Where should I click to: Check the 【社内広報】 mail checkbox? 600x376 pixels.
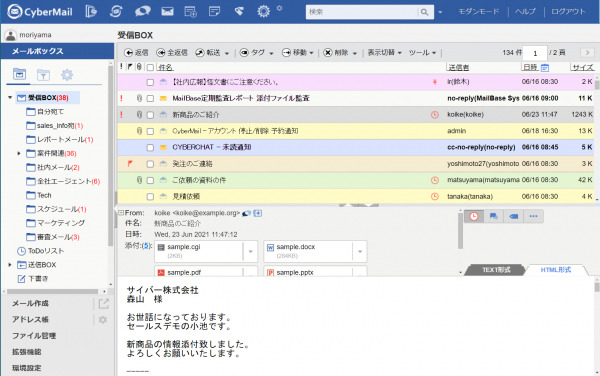(x=150, y=82)
